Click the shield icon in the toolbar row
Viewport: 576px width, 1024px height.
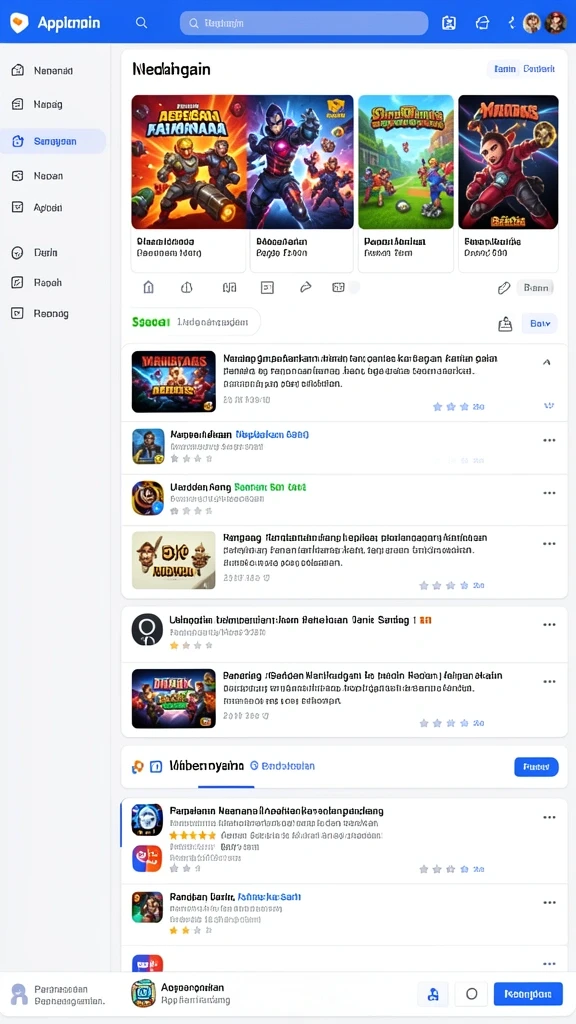pos(187,287)
